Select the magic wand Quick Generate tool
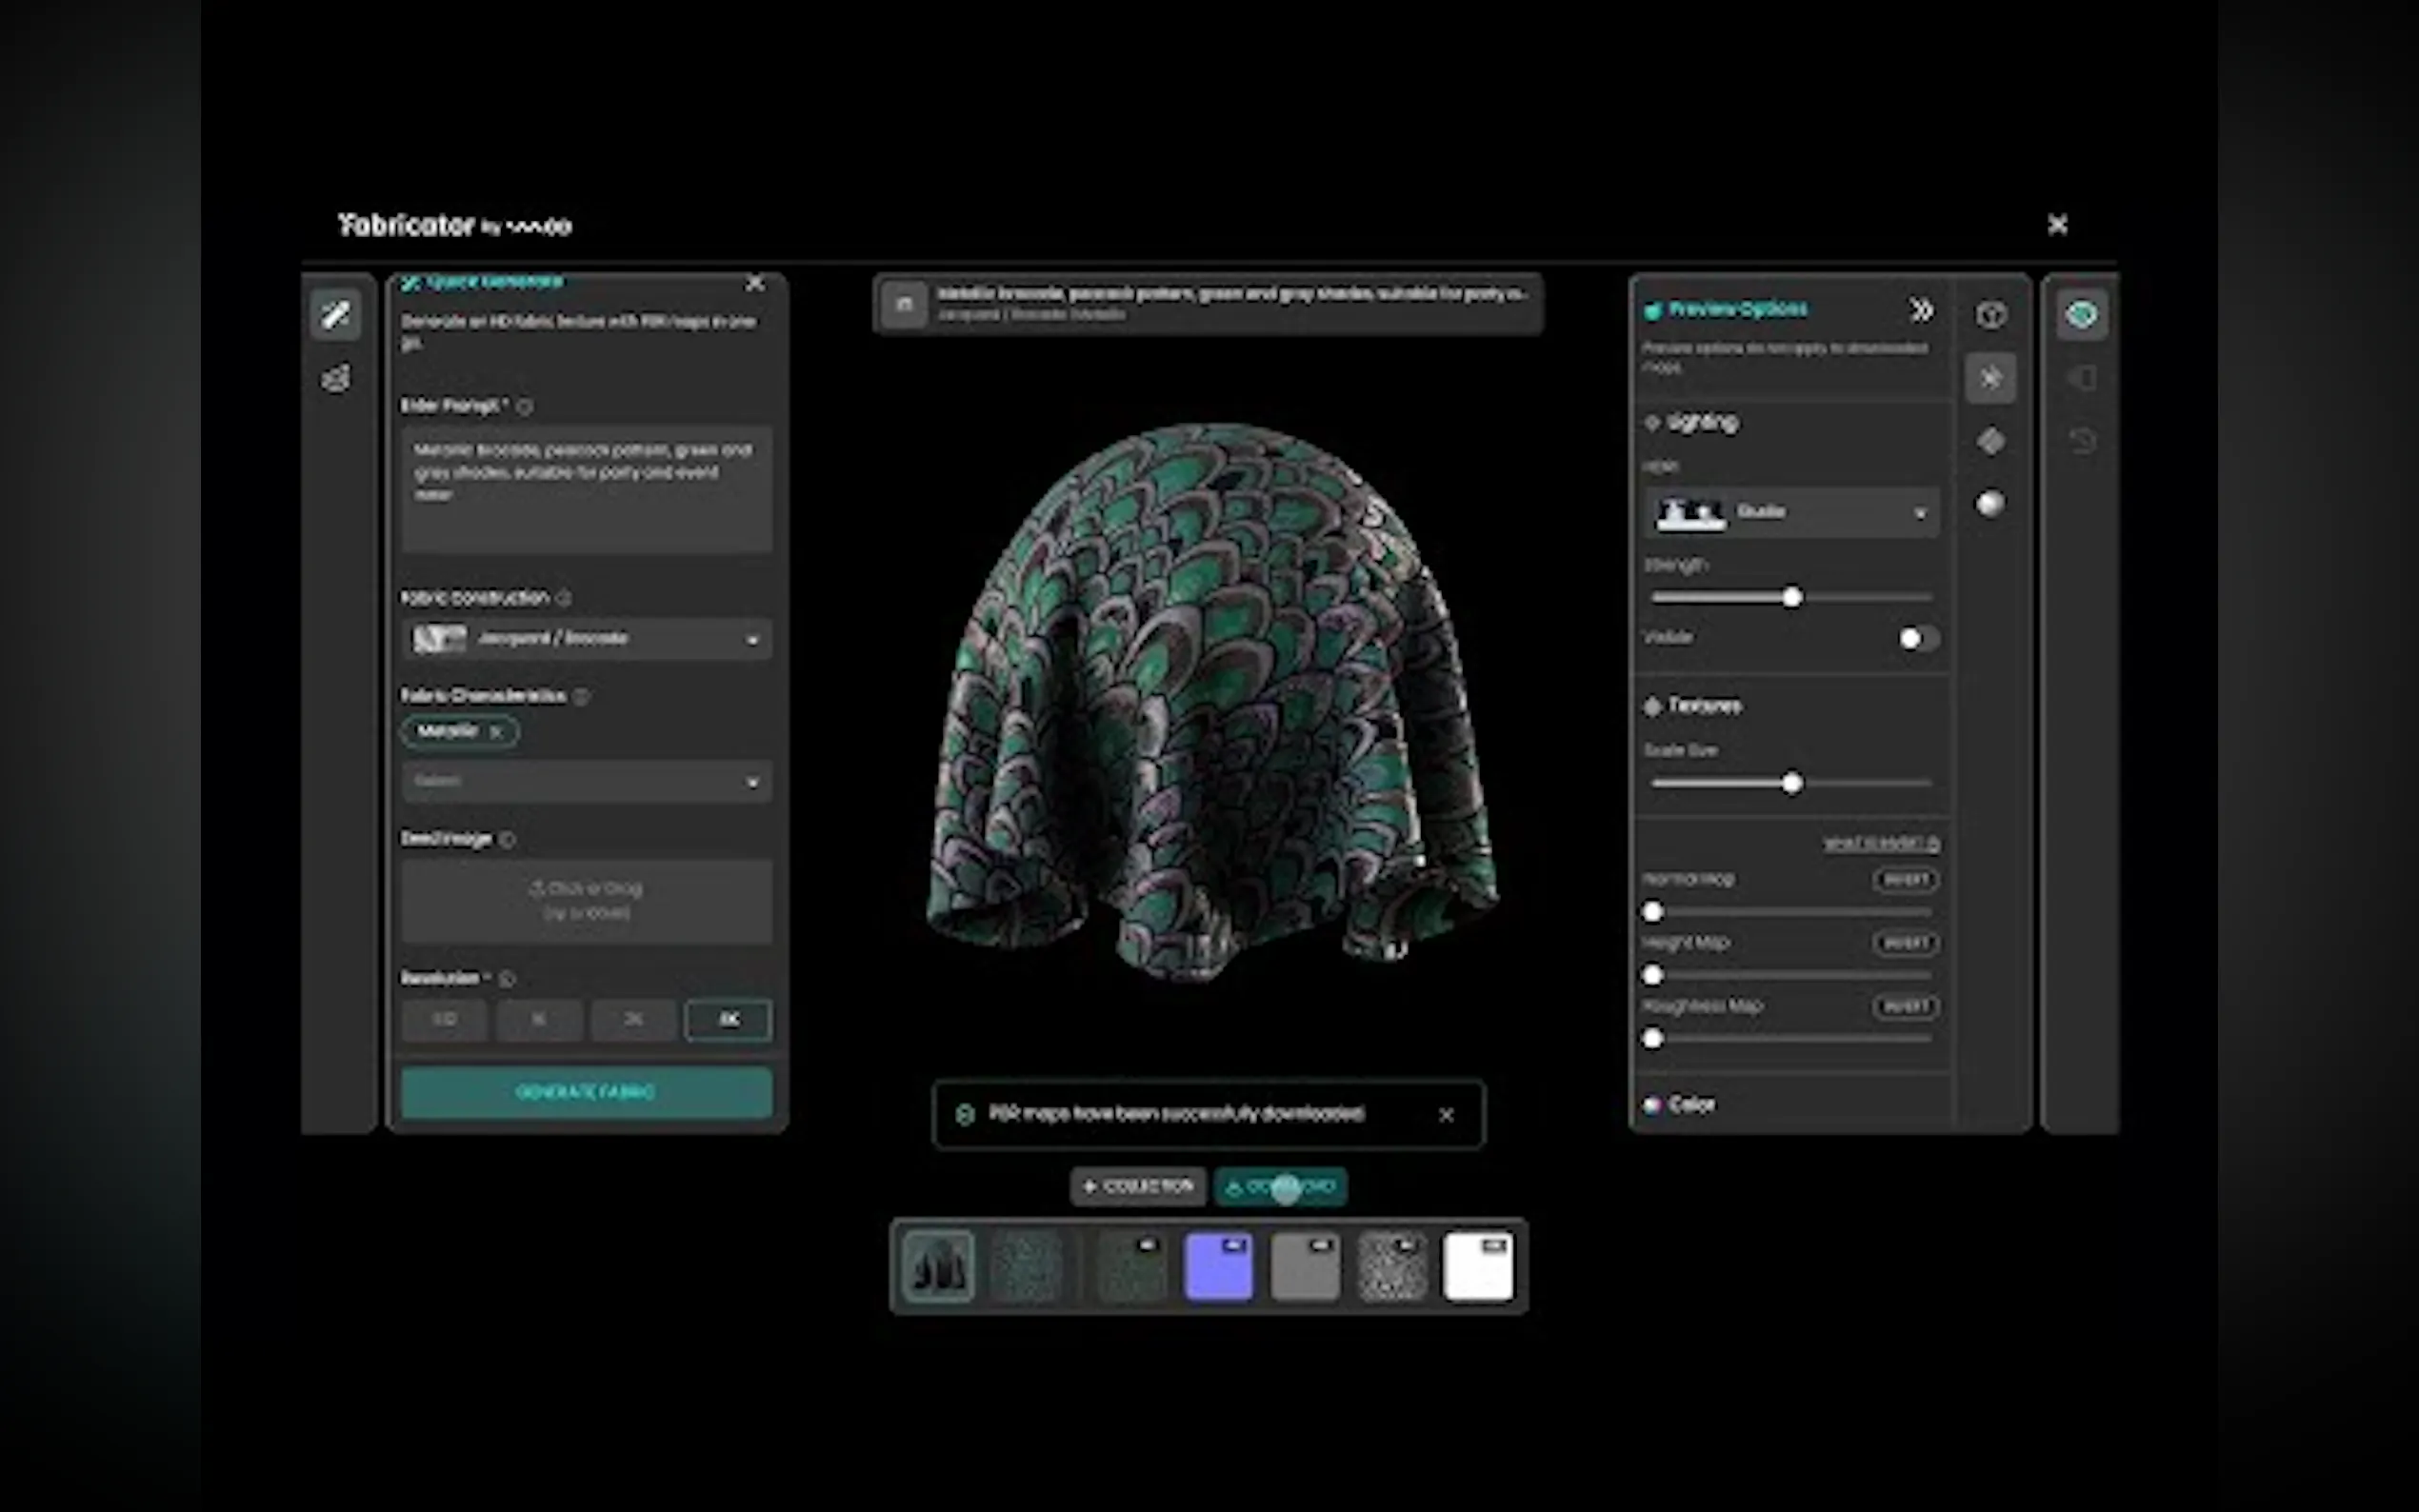2419x1512 pixels. point(336,315)
